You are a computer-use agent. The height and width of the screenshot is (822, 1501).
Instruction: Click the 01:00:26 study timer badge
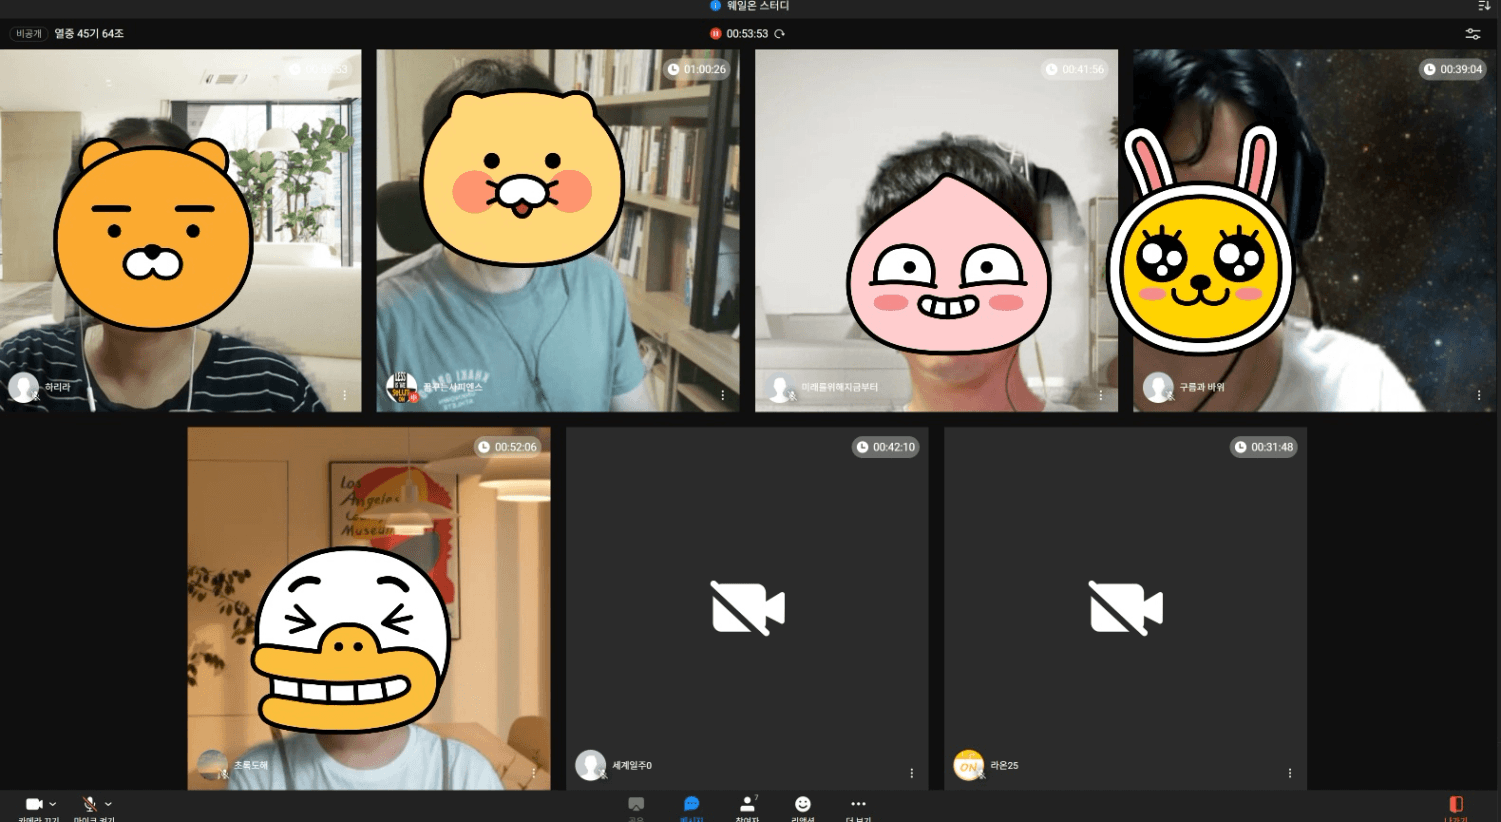pyautogui.click(x=697, y=69)
